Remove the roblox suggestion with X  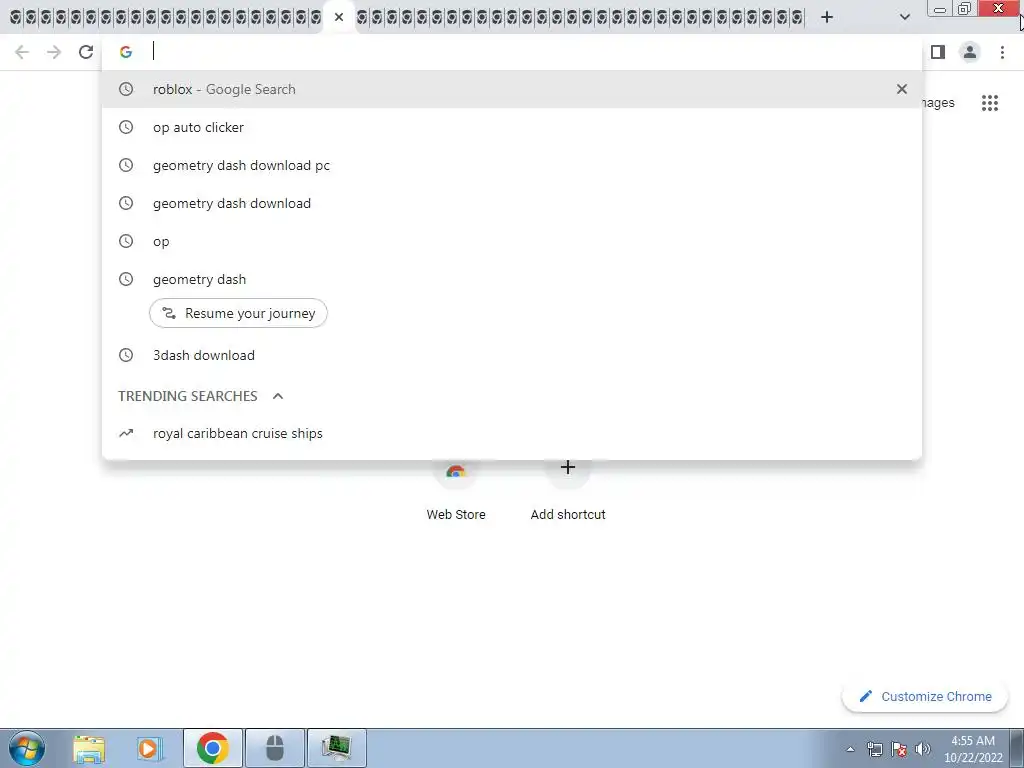click(x=901, y=89)
